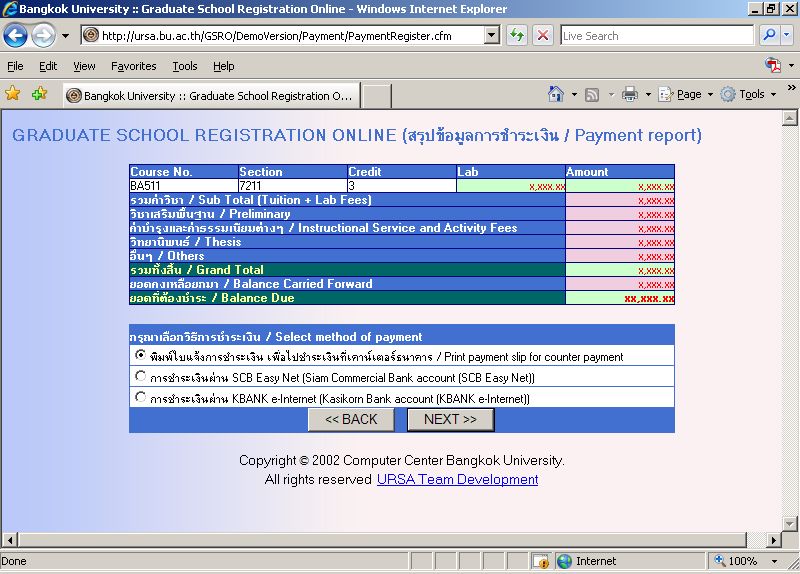Click the Grand Total row label
This screenshot has width=800, height=574.
tap(197, 270)
